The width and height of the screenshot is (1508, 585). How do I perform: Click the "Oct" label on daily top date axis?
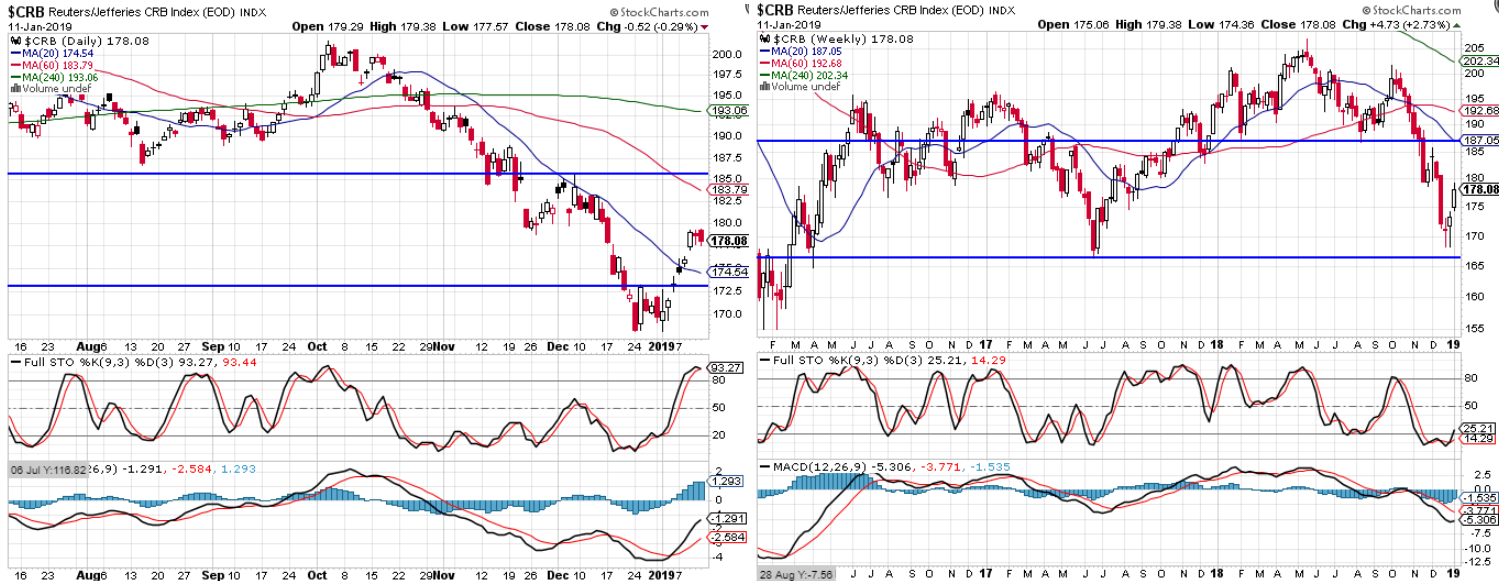point(316,347)
